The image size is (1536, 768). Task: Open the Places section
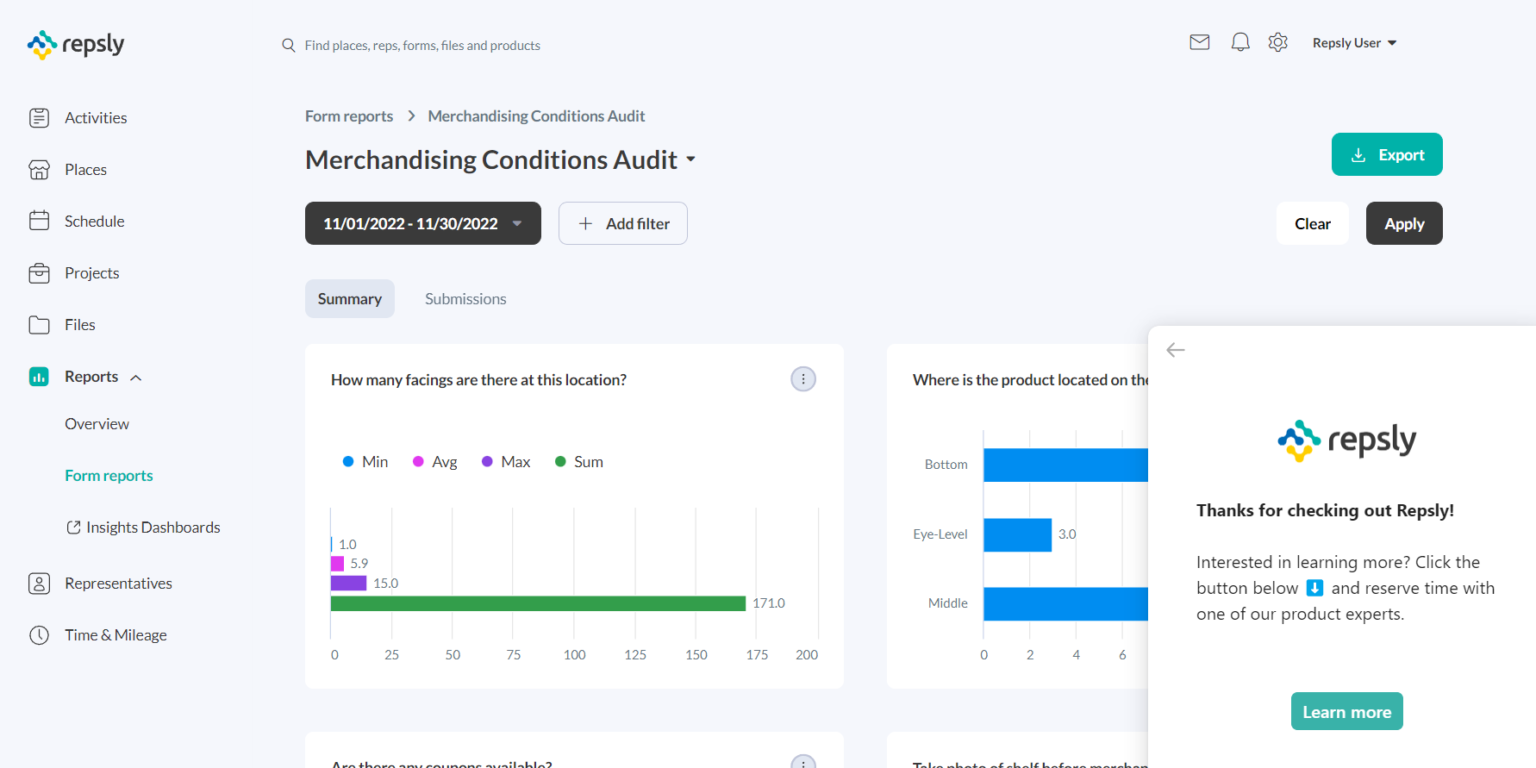85,169
